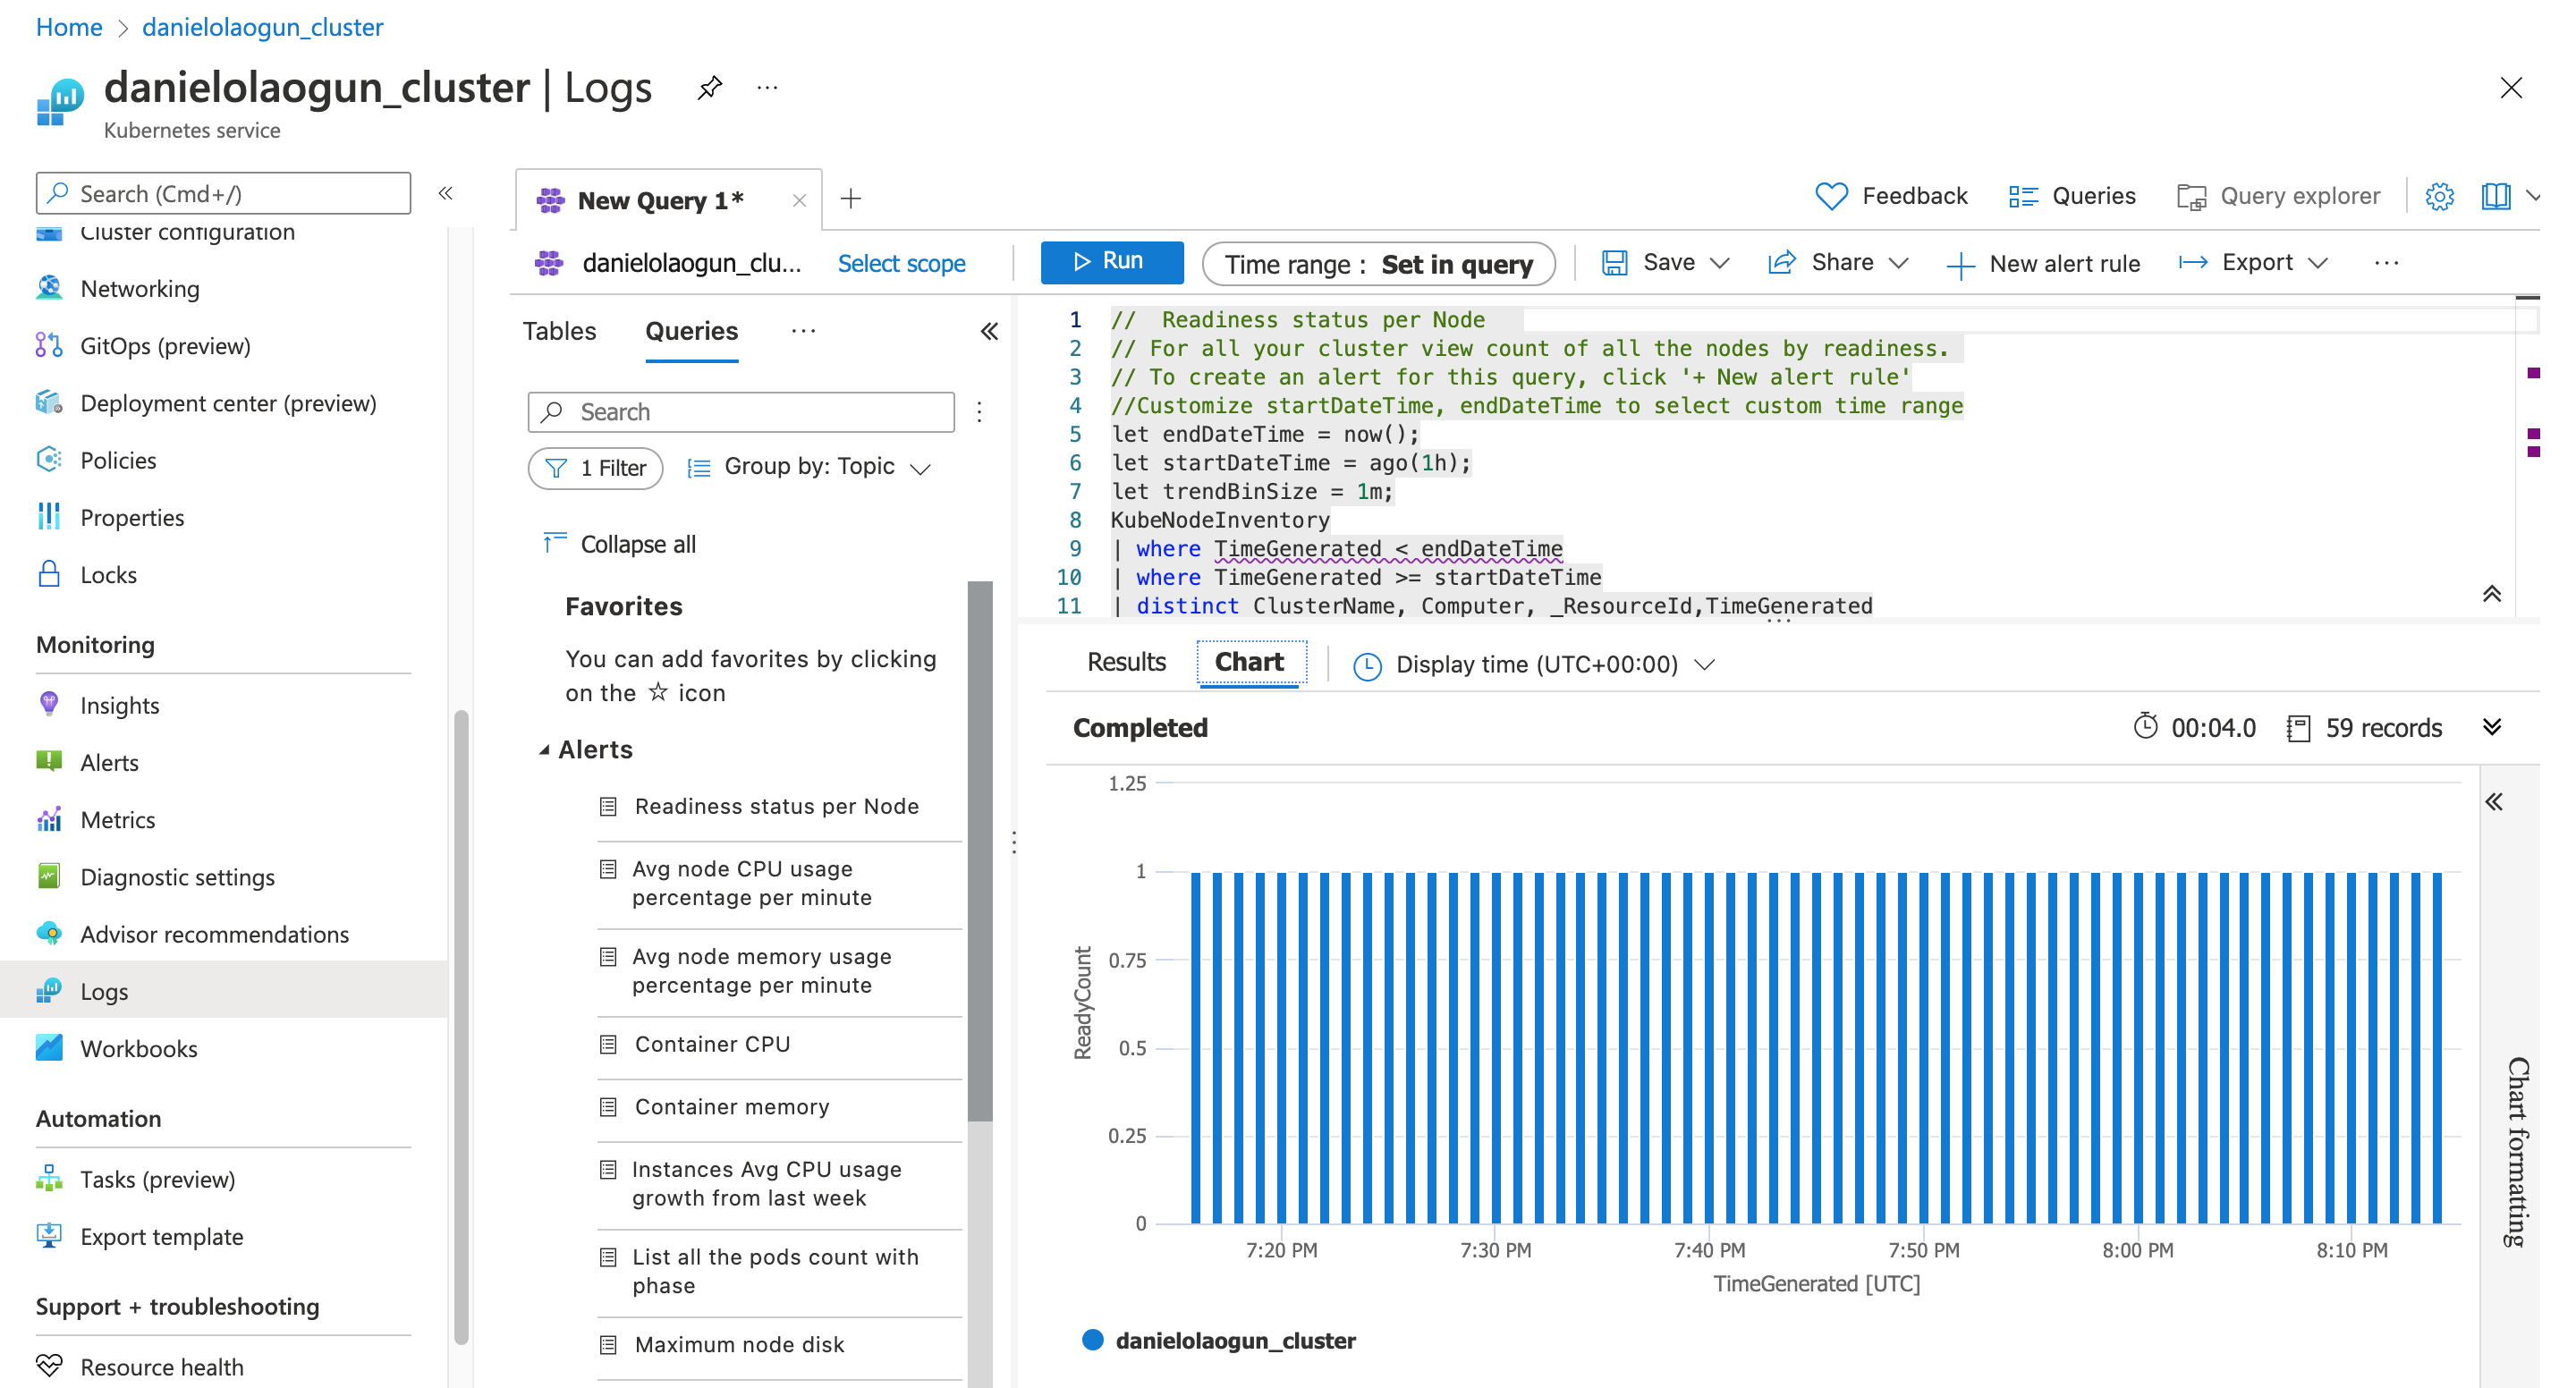Show more side pane tabs ellipsis
Viewport: 2576px width, 1388px height.
point(803,331)
